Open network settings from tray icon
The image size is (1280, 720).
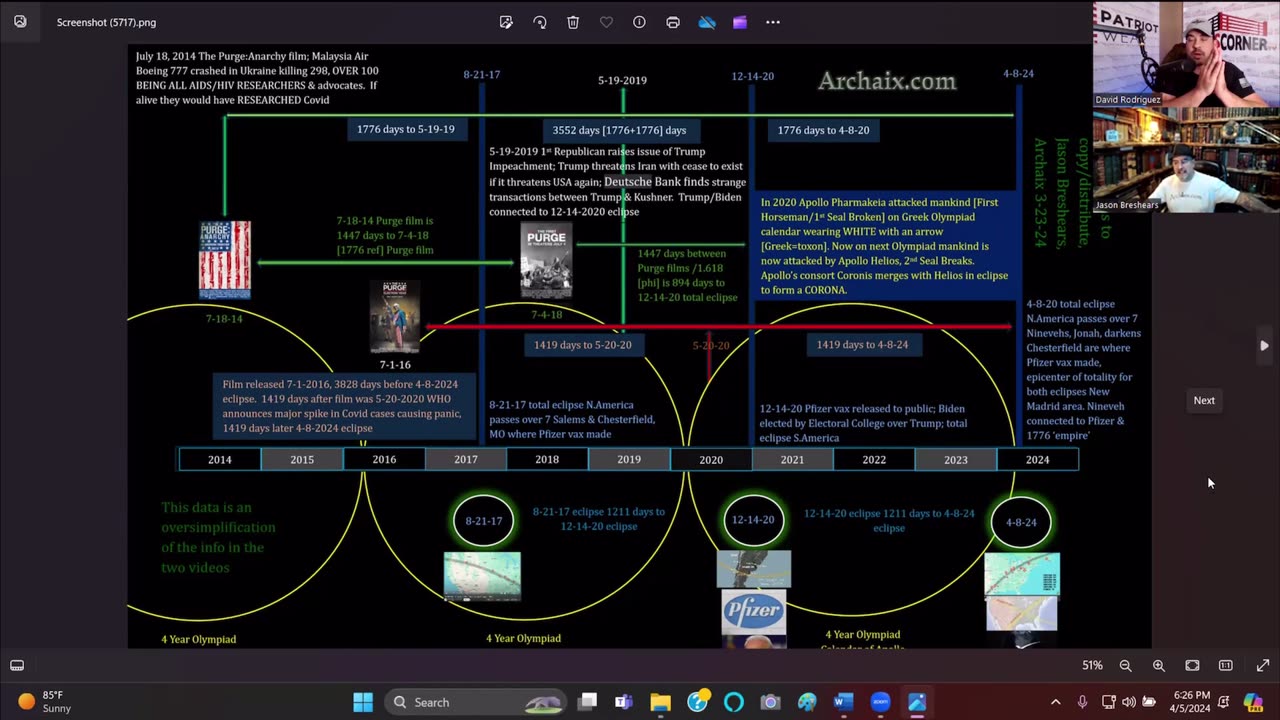tap(1108, 702)
